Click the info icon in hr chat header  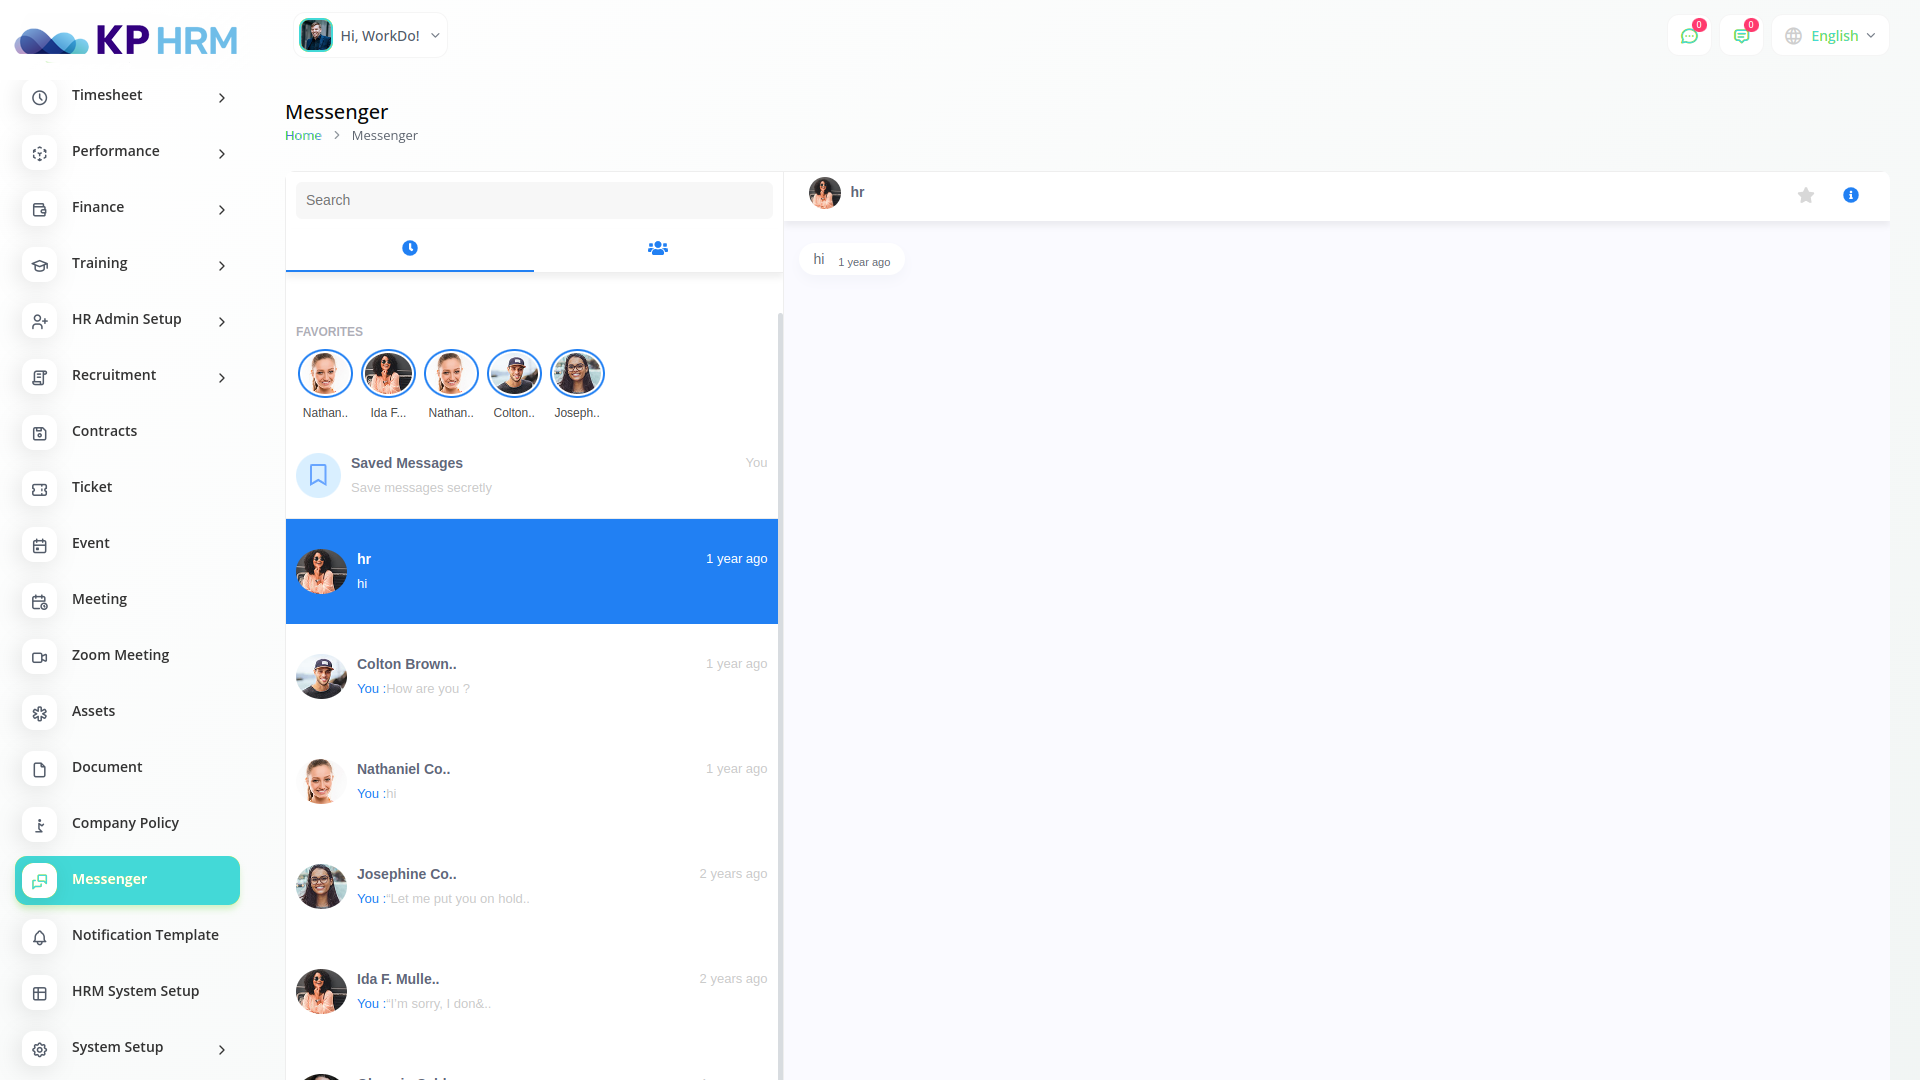1851,195
